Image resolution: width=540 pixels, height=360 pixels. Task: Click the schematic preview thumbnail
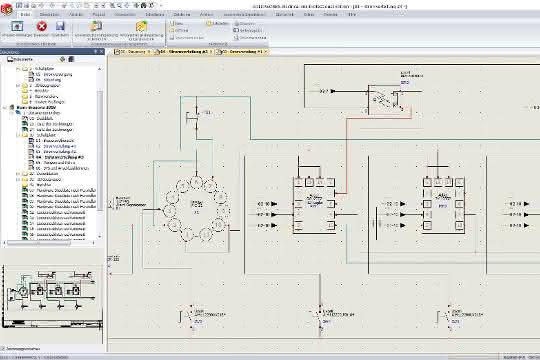52,297
